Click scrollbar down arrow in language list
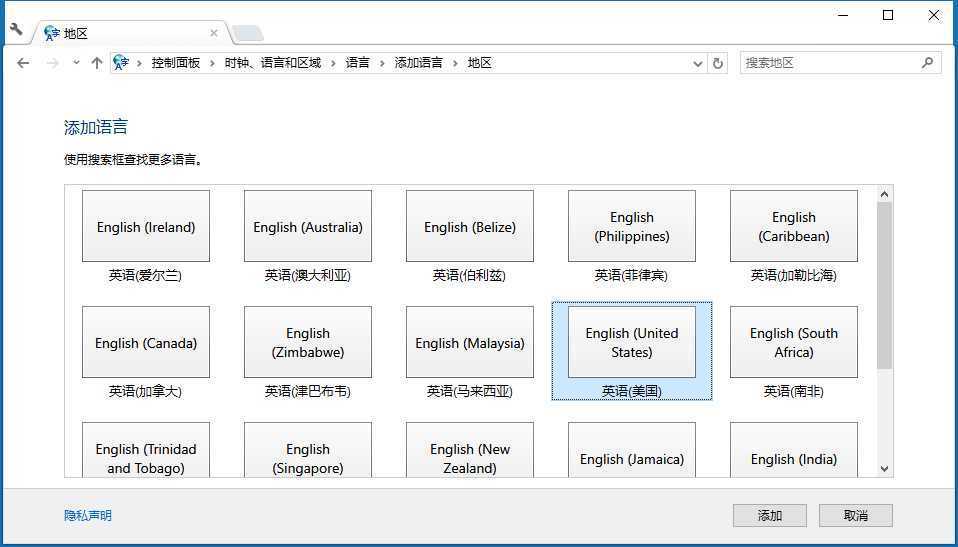Image resolution: width=958 pixels, height=547 pixels. click(x=885, y=469)
